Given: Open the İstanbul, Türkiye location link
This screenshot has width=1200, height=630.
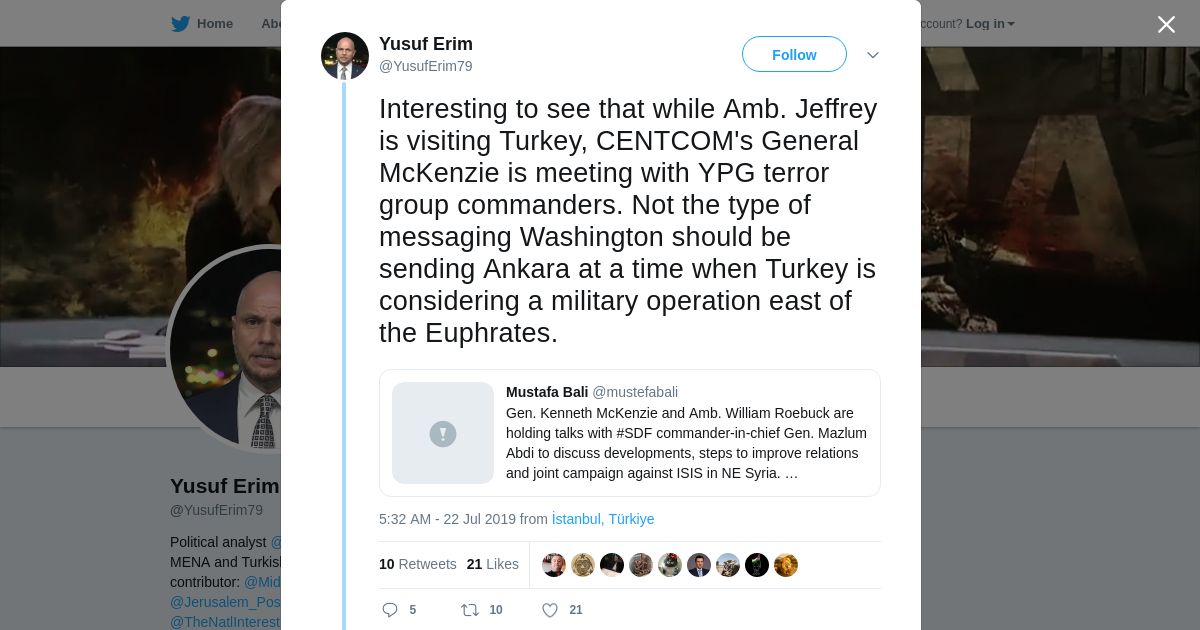Looking at the screenshot, I should [603, 519].
